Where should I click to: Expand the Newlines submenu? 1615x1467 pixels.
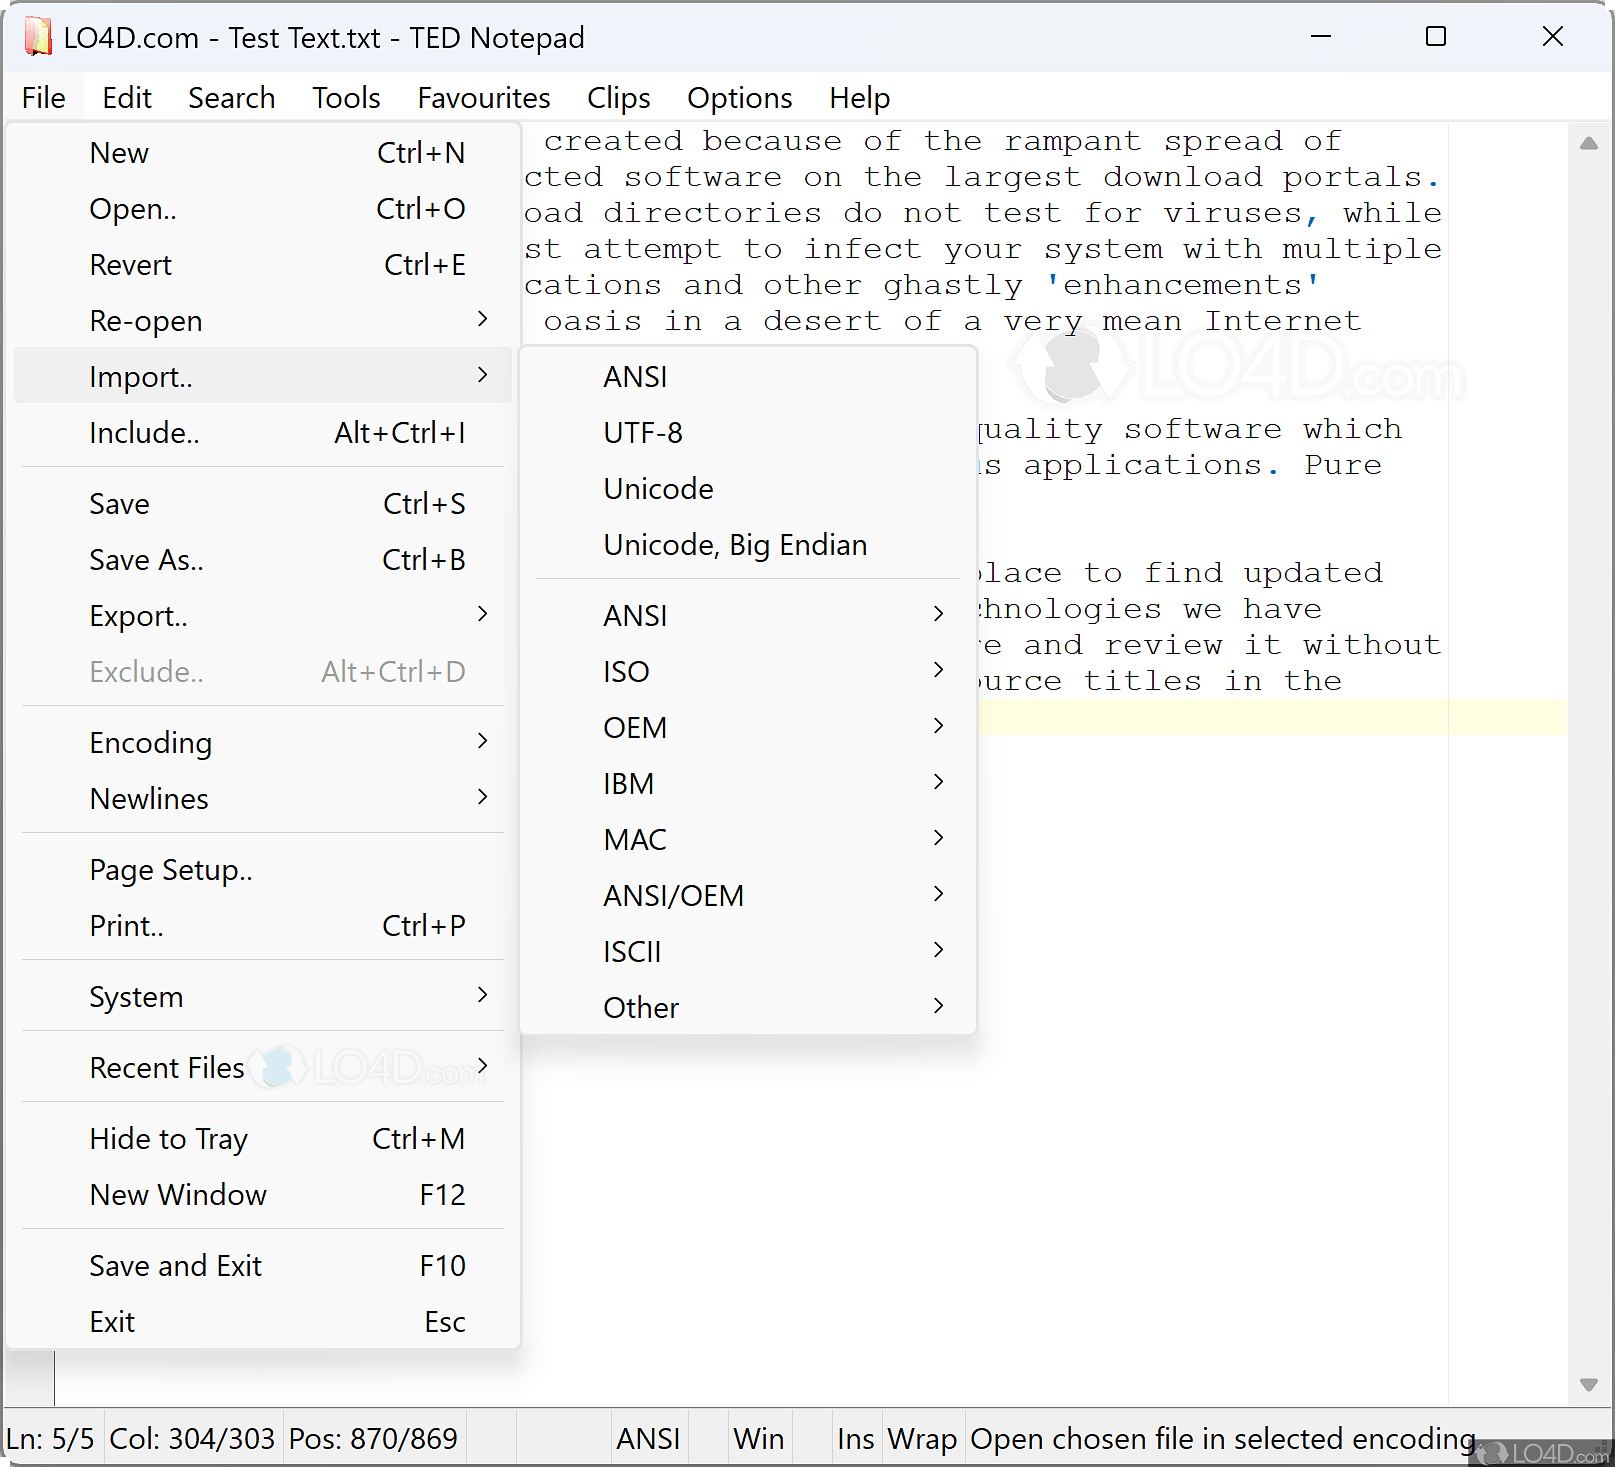[263, 799]
